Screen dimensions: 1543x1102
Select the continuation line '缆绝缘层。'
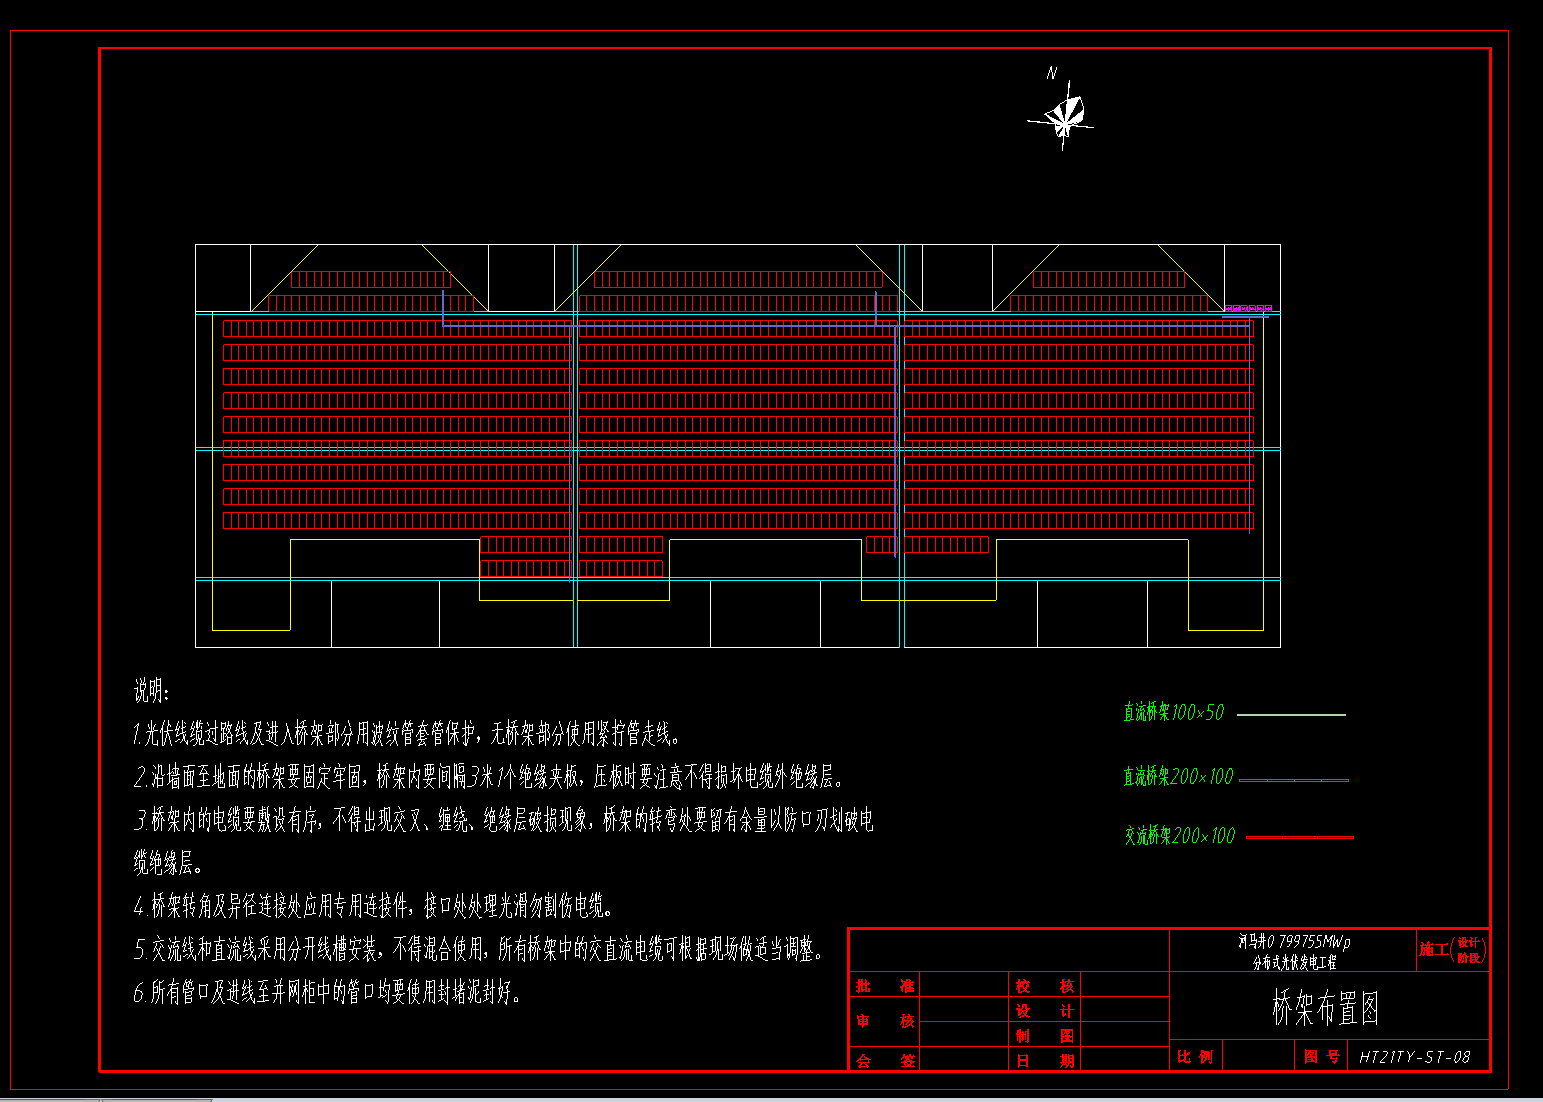click(x=169, y=862)
